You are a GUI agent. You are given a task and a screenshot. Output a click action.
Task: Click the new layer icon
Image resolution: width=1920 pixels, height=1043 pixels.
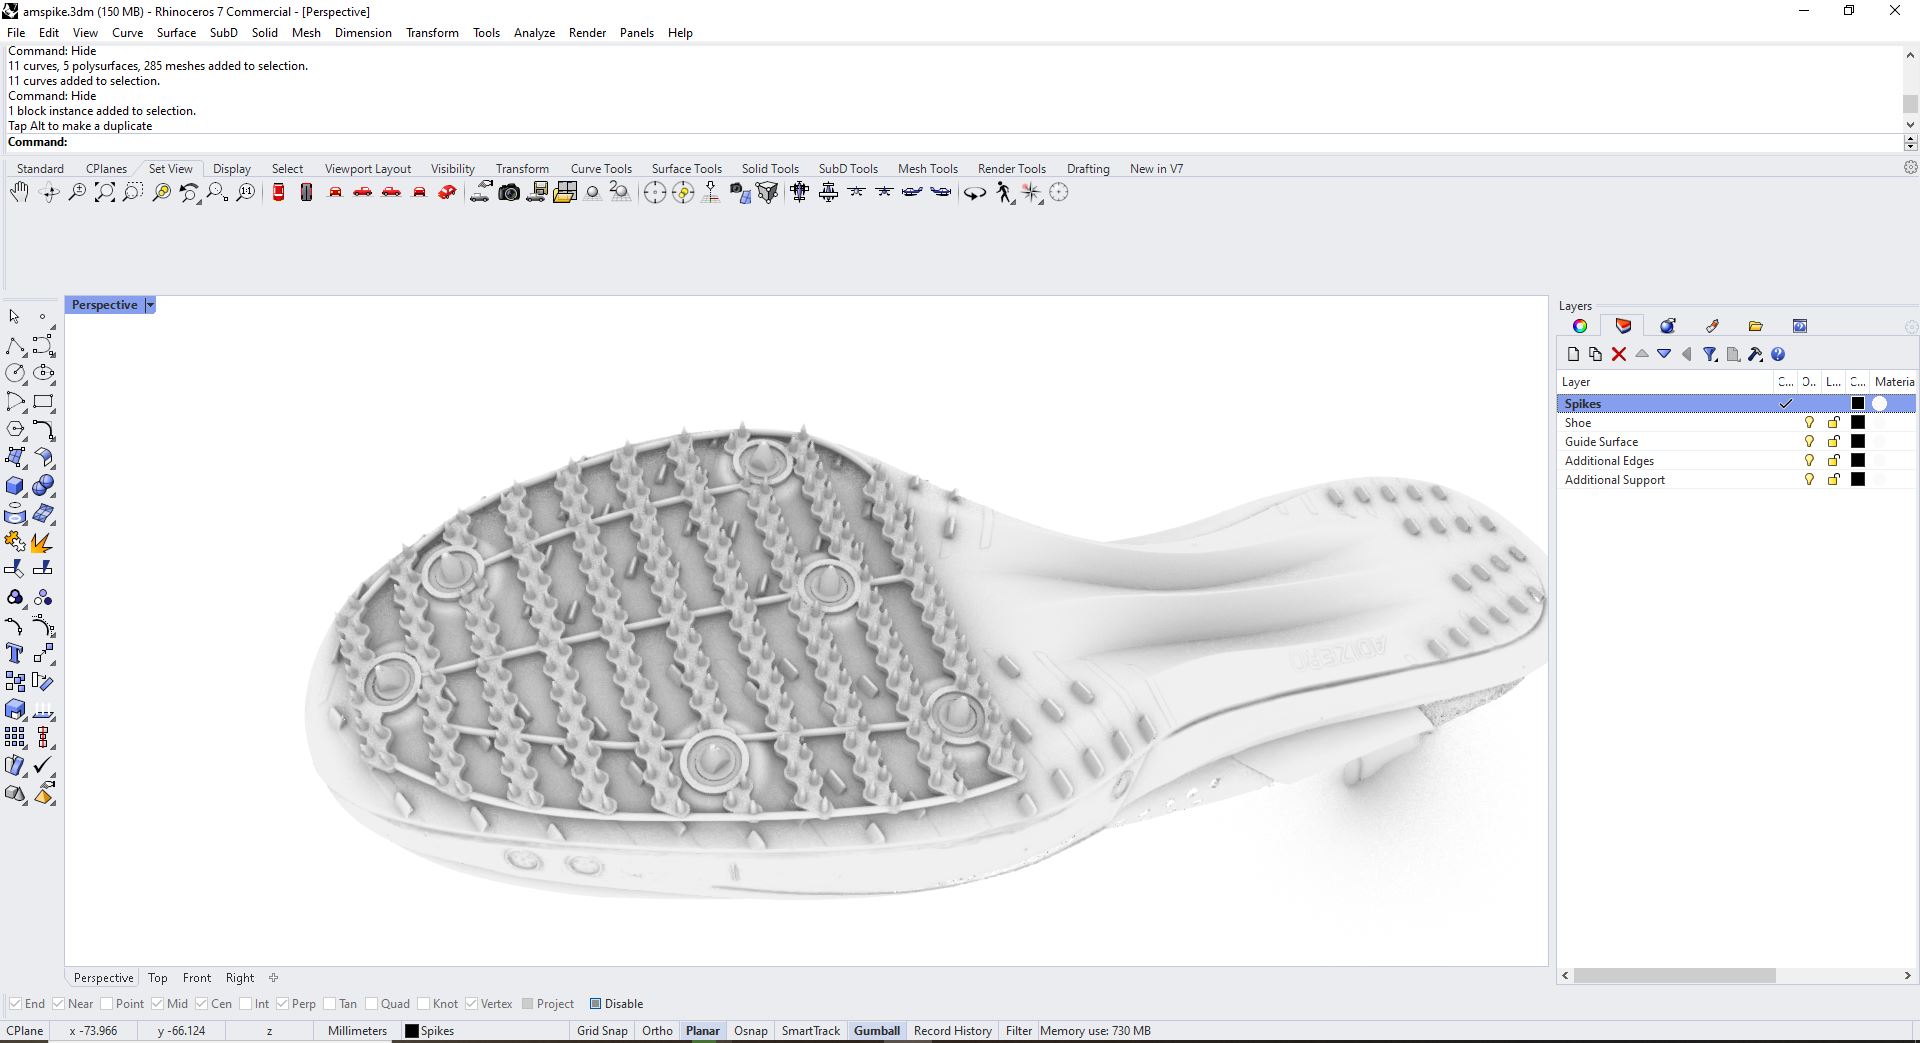(x=1573, y=354)
